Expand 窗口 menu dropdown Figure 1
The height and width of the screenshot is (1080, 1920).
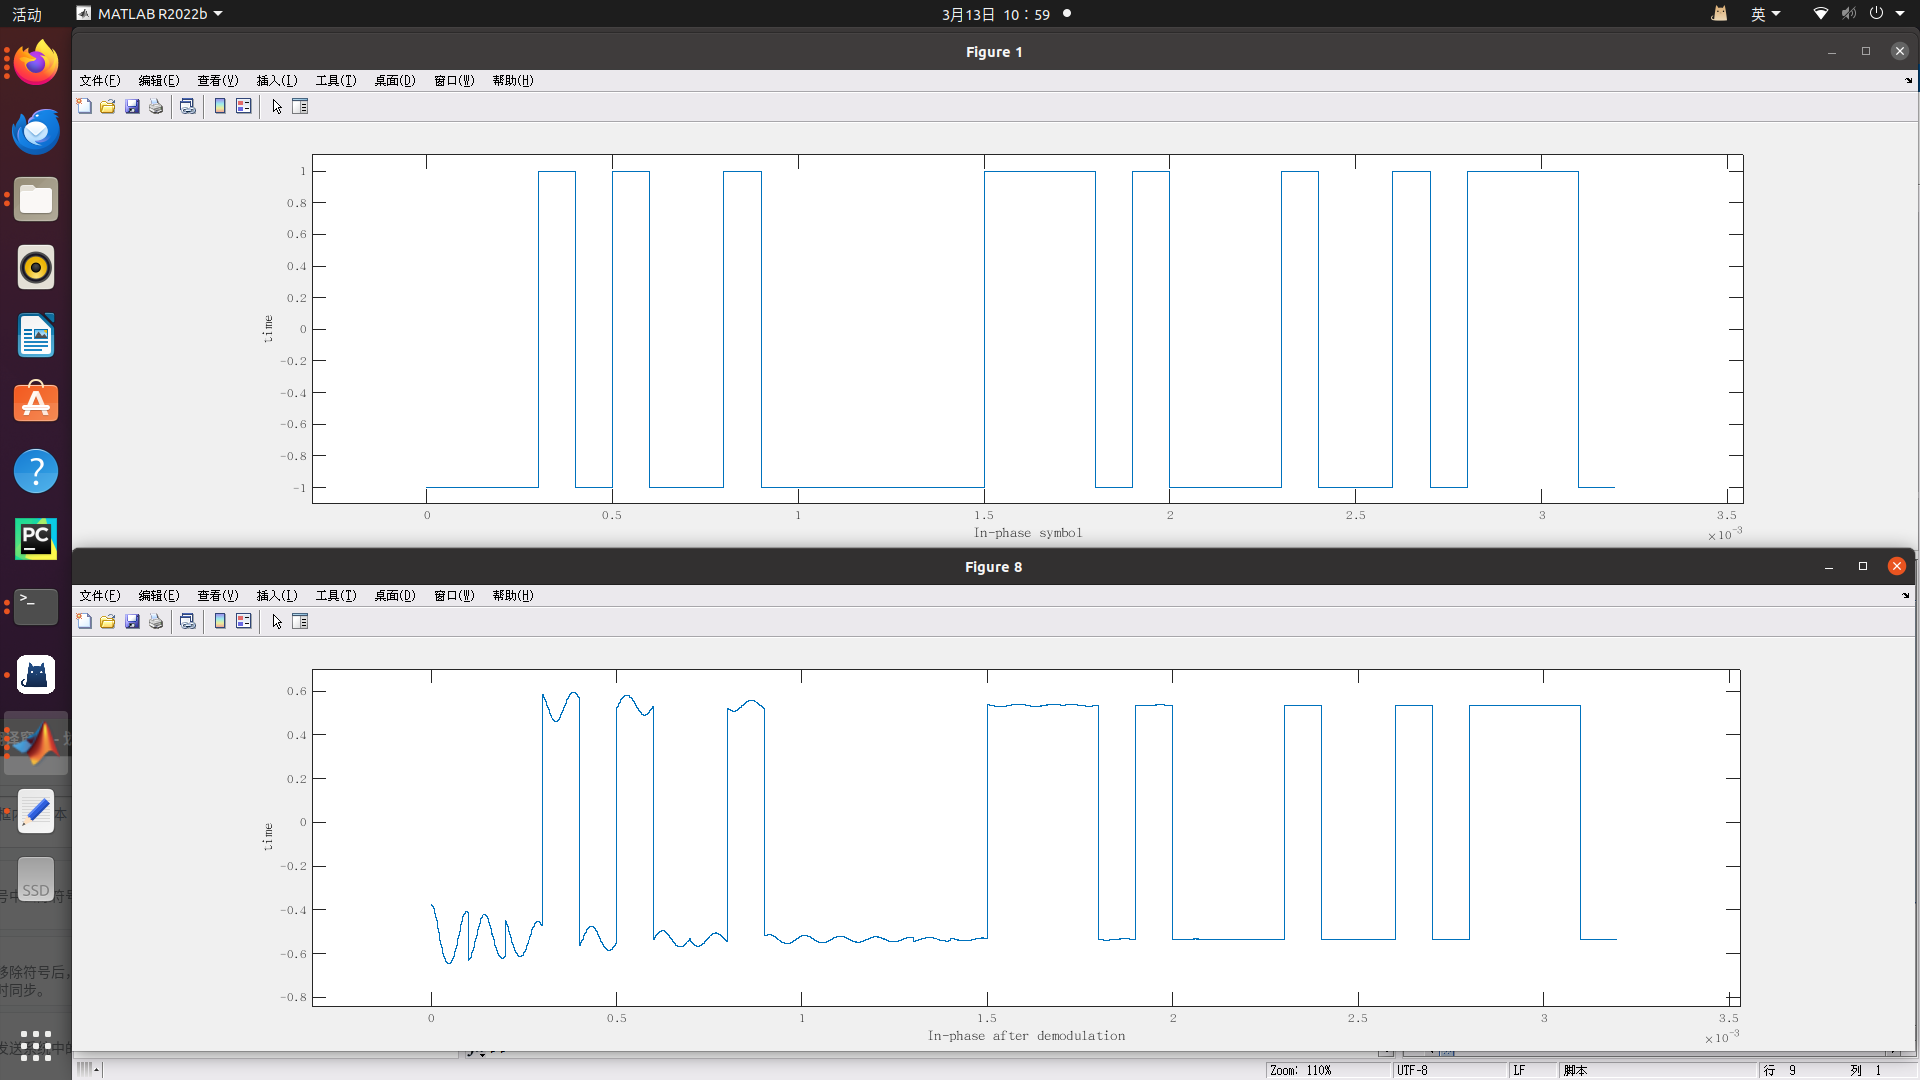[x=454, y=80]
